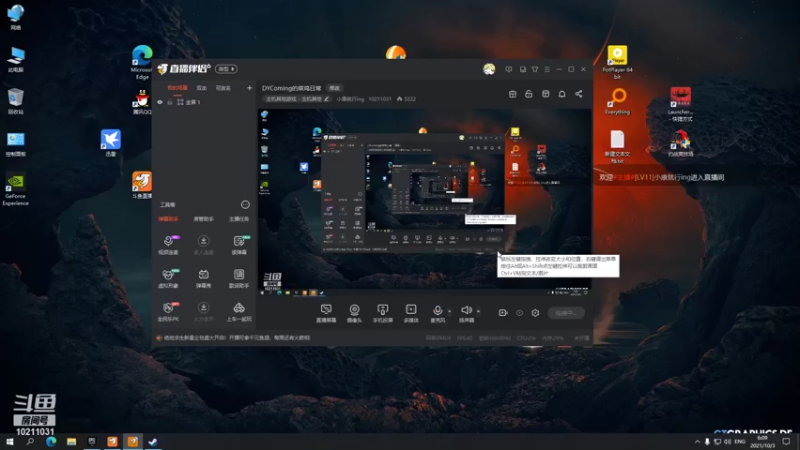Toggle microphone icon in system tray
This screenshot has height=450, width=800.
pos(707,441)
